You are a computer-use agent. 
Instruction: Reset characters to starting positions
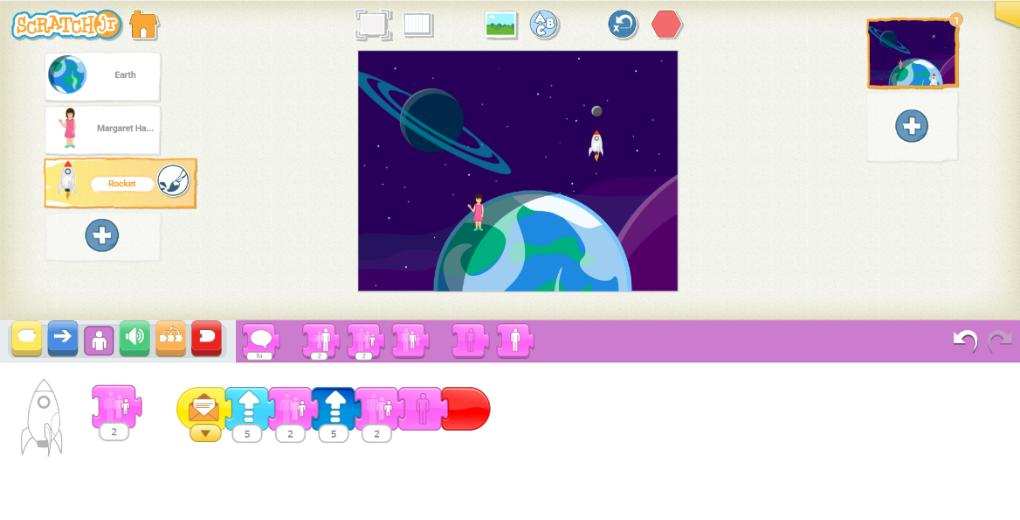click(x=623, y=25)
